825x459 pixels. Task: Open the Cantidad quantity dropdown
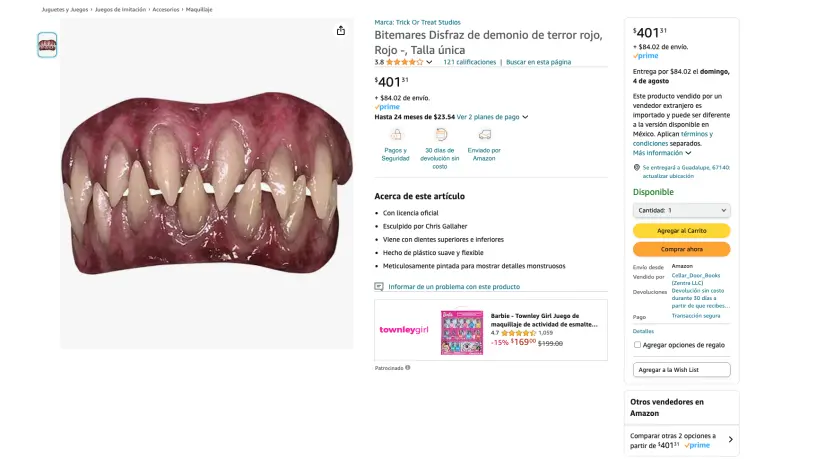pos(681,211)
